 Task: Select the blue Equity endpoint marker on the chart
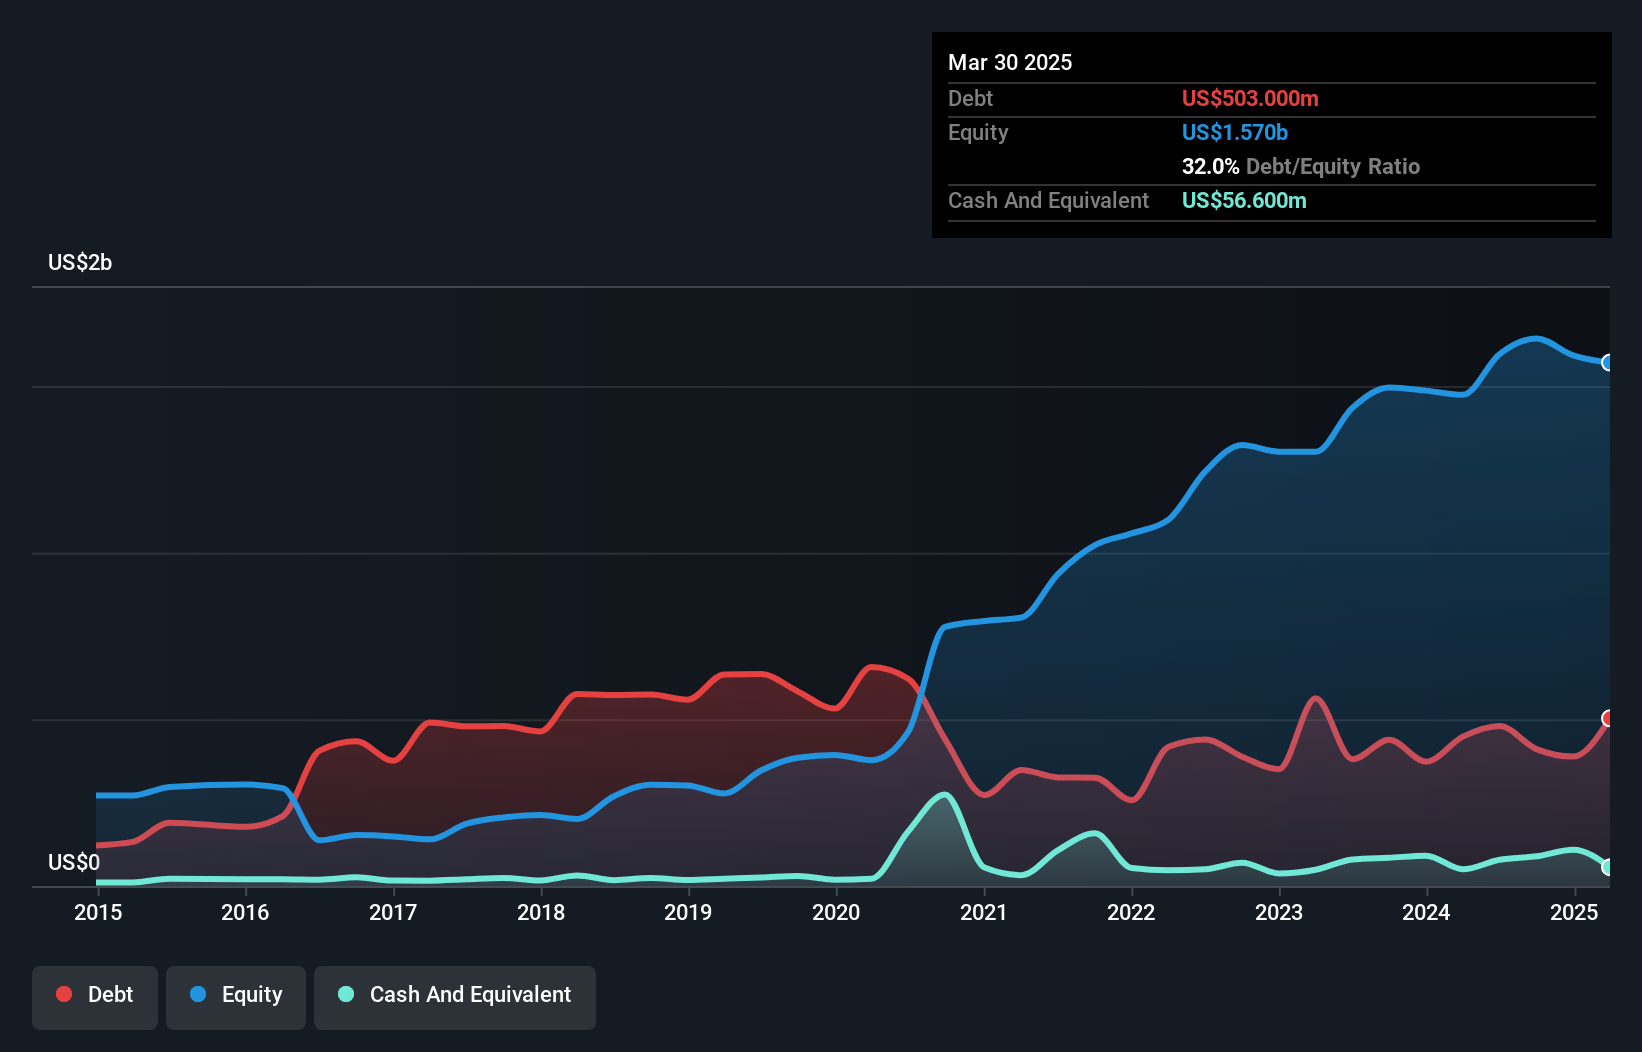tap(1608, 363)
